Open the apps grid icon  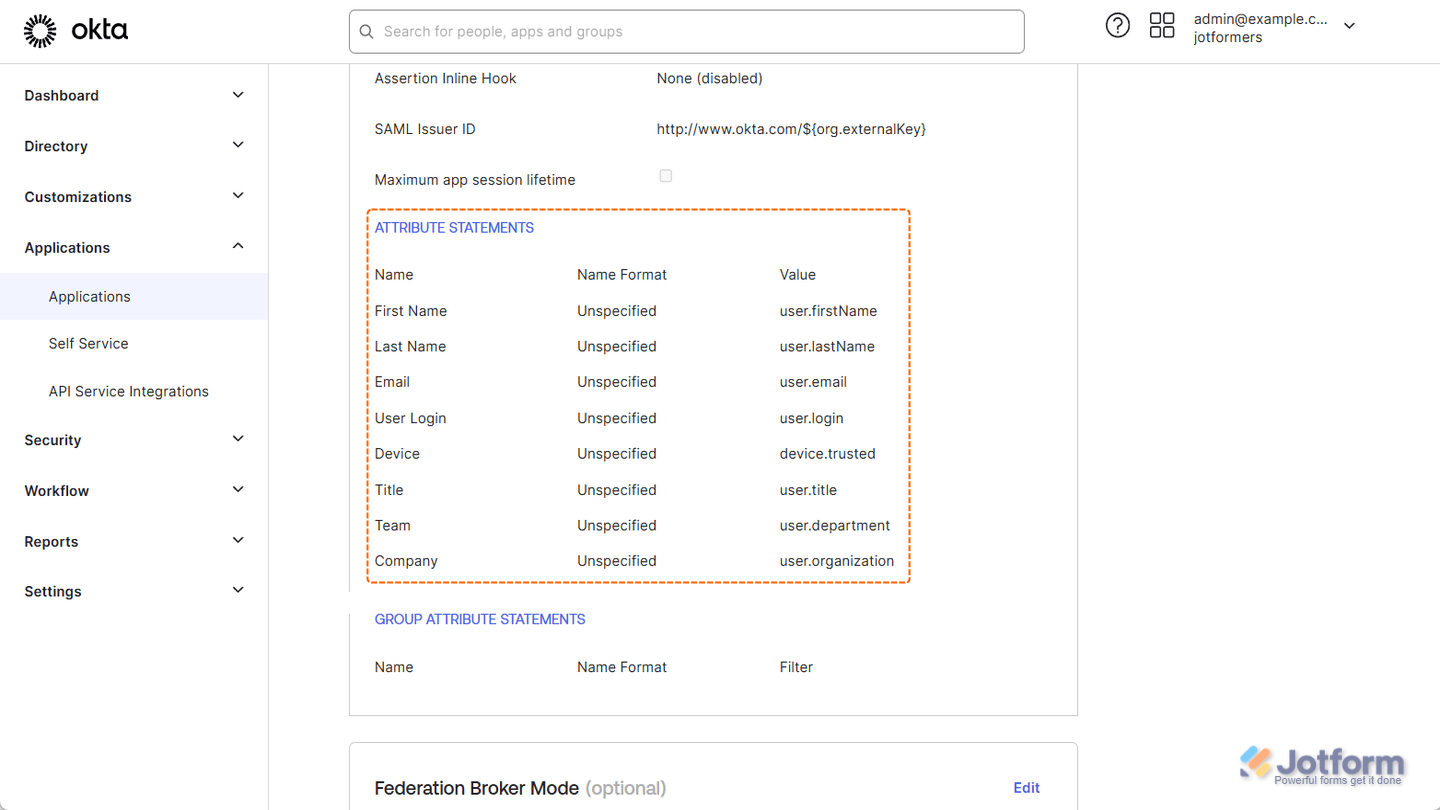click(x=1162, y=26)
